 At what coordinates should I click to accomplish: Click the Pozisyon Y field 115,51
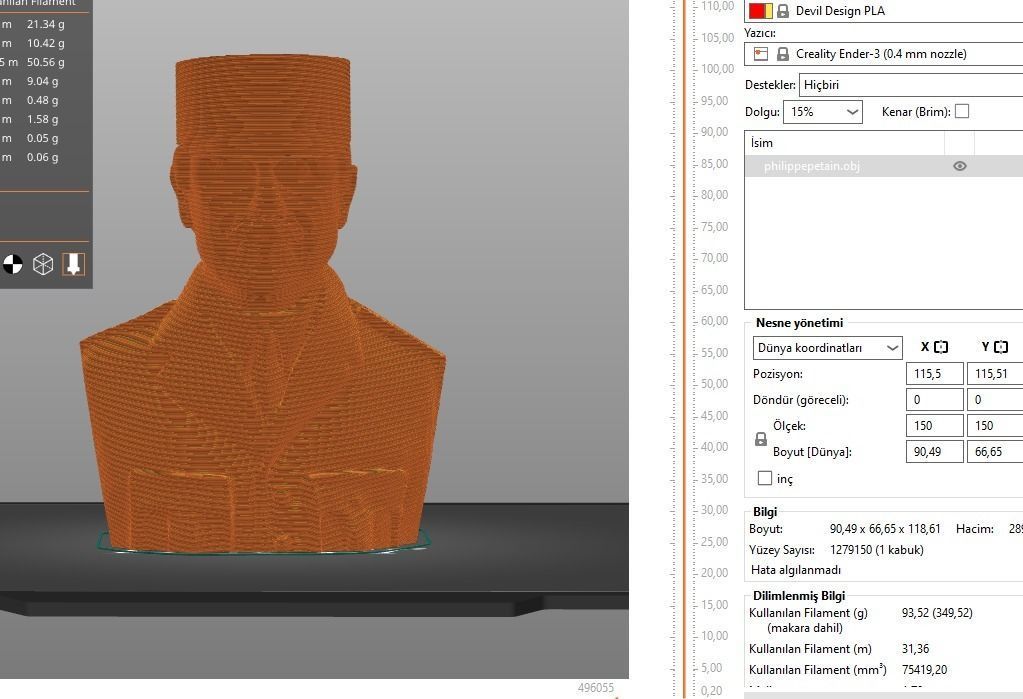click(x=995, y=374)
